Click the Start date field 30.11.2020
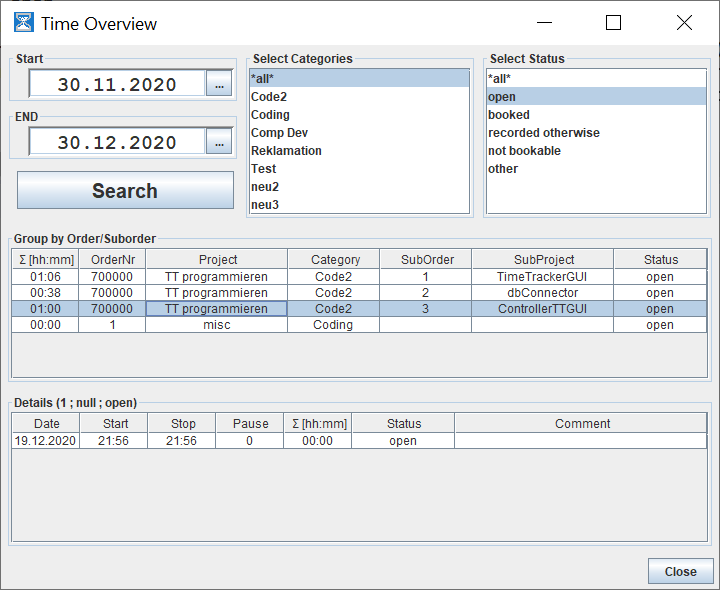Screen dimensions: 720x590 [x=116, y=85]
